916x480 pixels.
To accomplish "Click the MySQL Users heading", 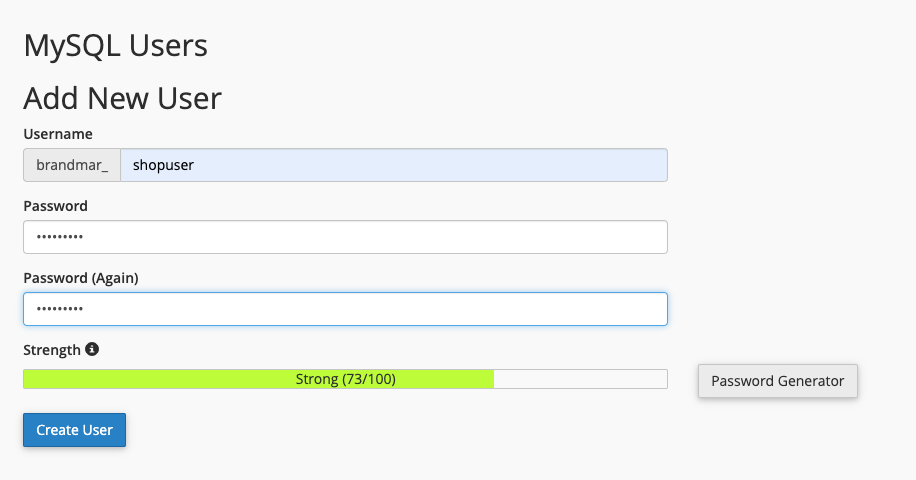I will (116, 46).
